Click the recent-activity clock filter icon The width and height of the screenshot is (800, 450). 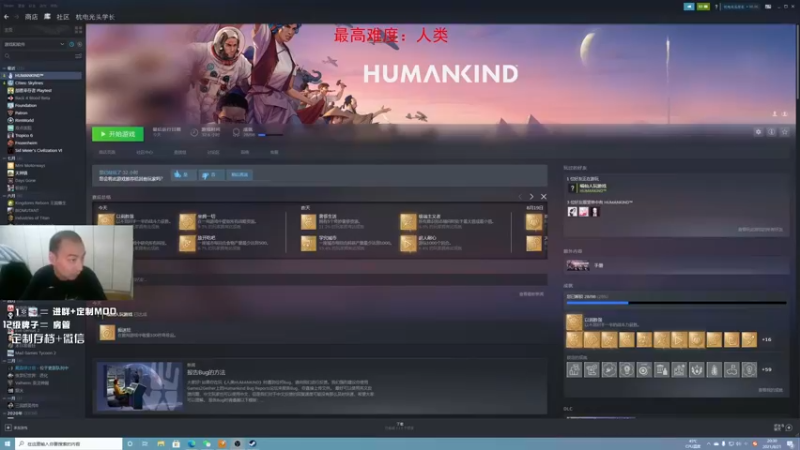(71, 44)
